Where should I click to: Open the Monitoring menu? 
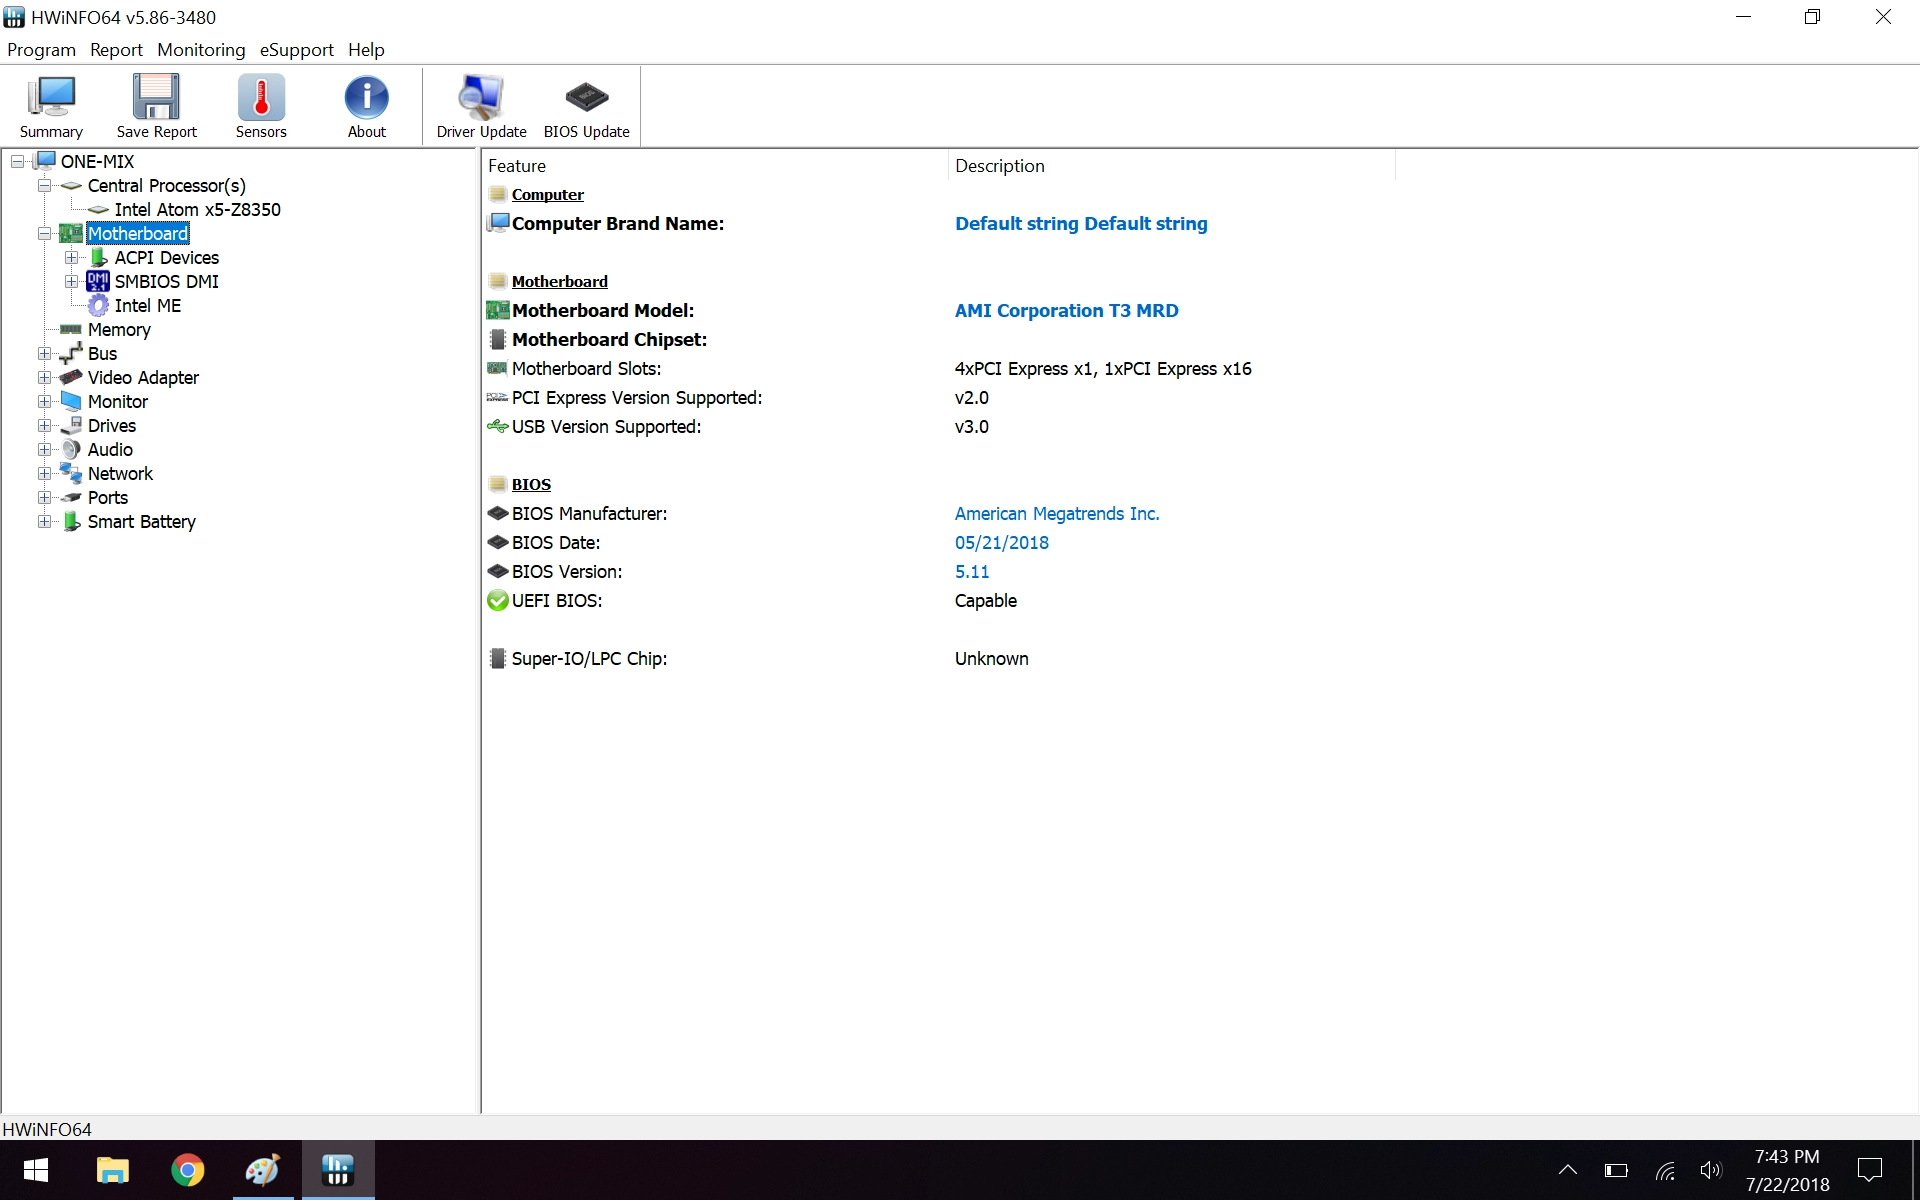(201, 50)
